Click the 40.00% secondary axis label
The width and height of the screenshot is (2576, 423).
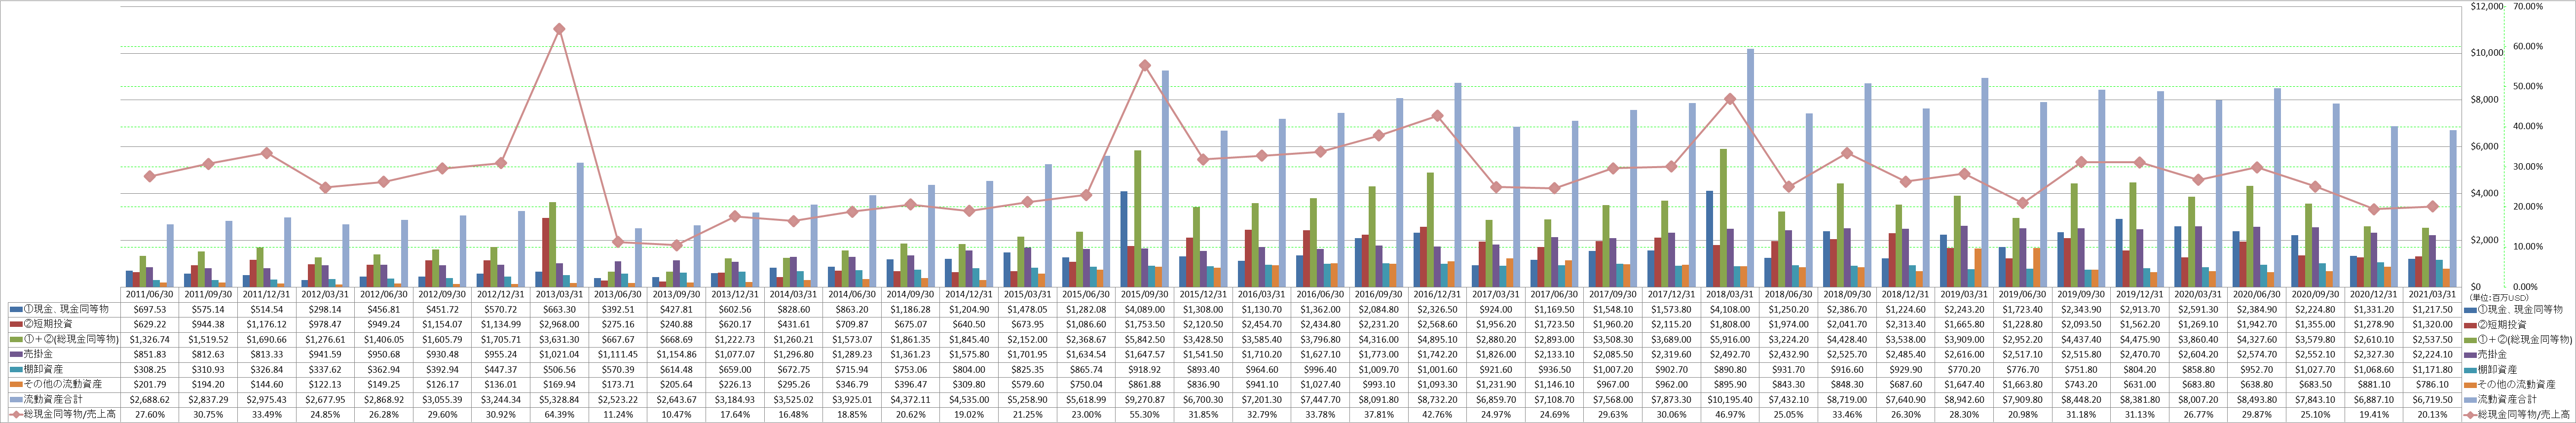(x=2527, y=127)
